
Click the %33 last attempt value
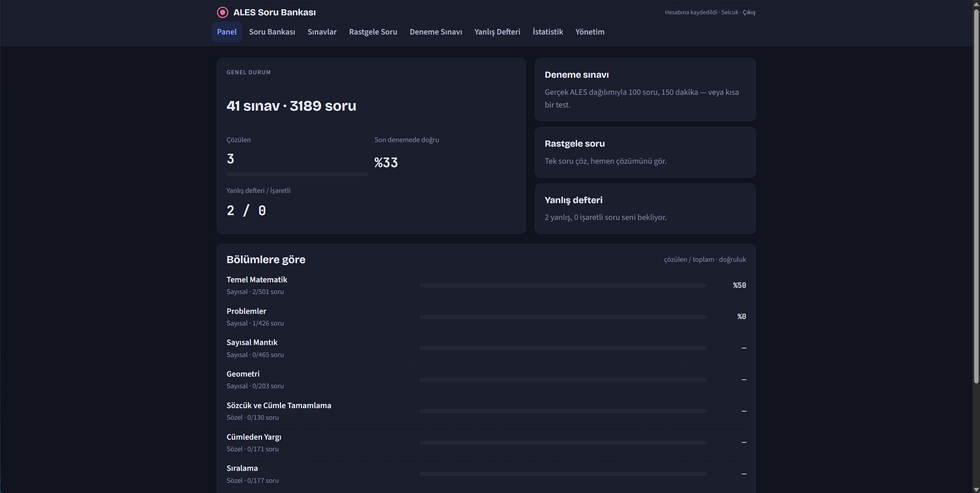[386, 162]
